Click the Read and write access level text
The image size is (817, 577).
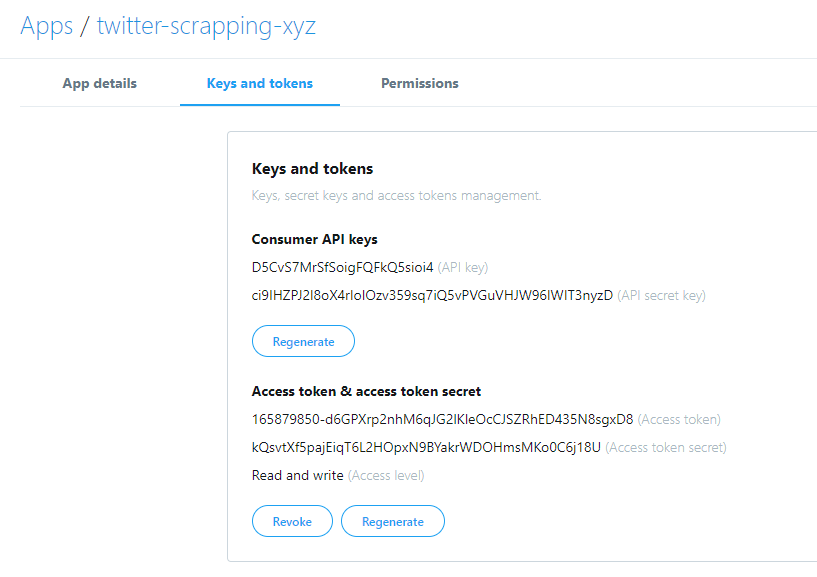point(297,475)
